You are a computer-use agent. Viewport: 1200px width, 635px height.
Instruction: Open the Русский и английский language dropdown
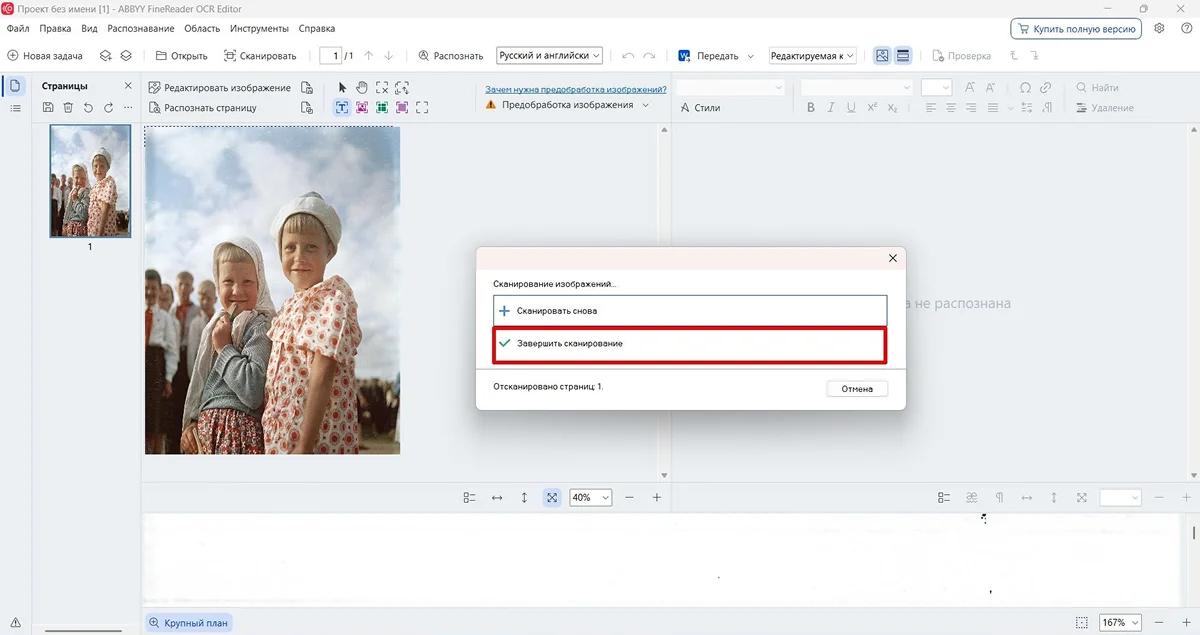click(550, 56)
